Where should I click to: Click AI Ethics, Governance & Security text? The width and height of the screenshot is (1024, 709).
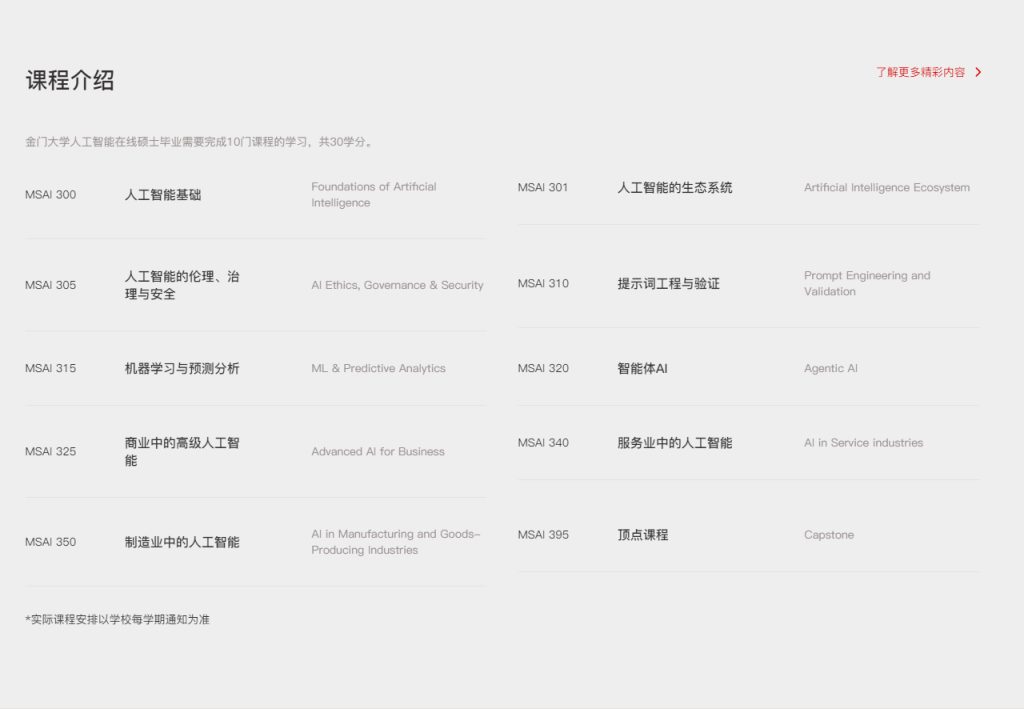[397, 285]
